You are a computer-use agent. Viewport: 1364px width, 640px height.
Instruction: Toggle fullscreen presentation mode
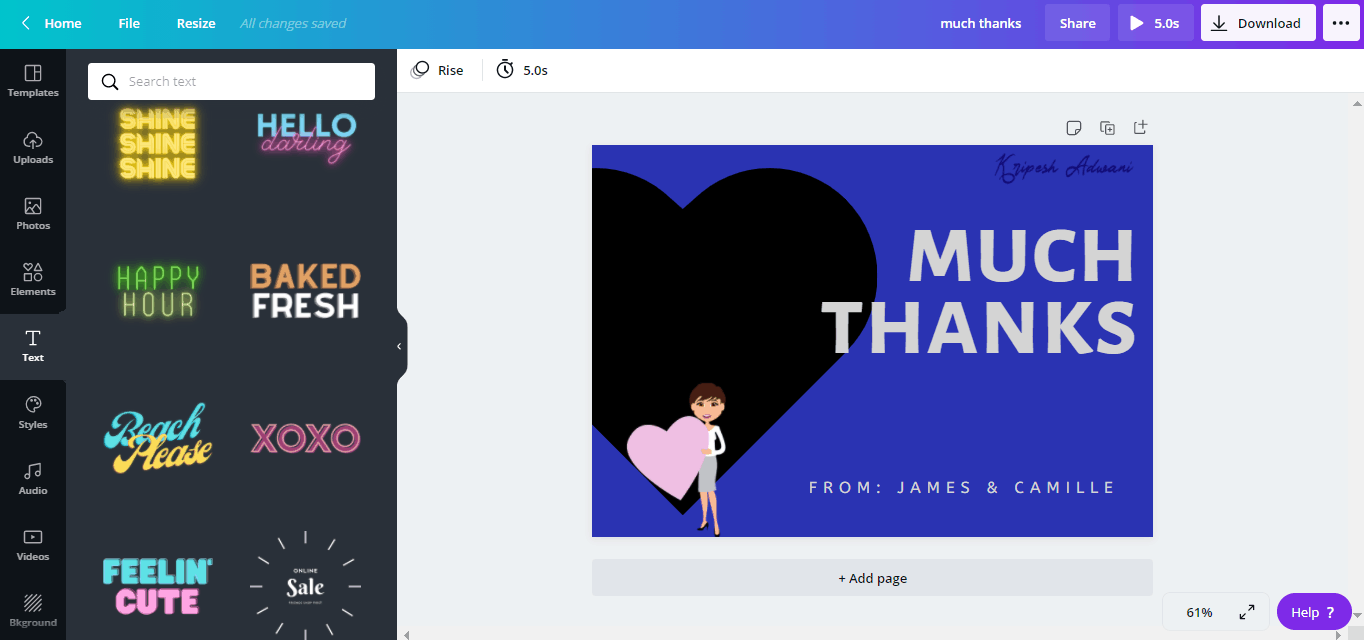coord(1247,612)
